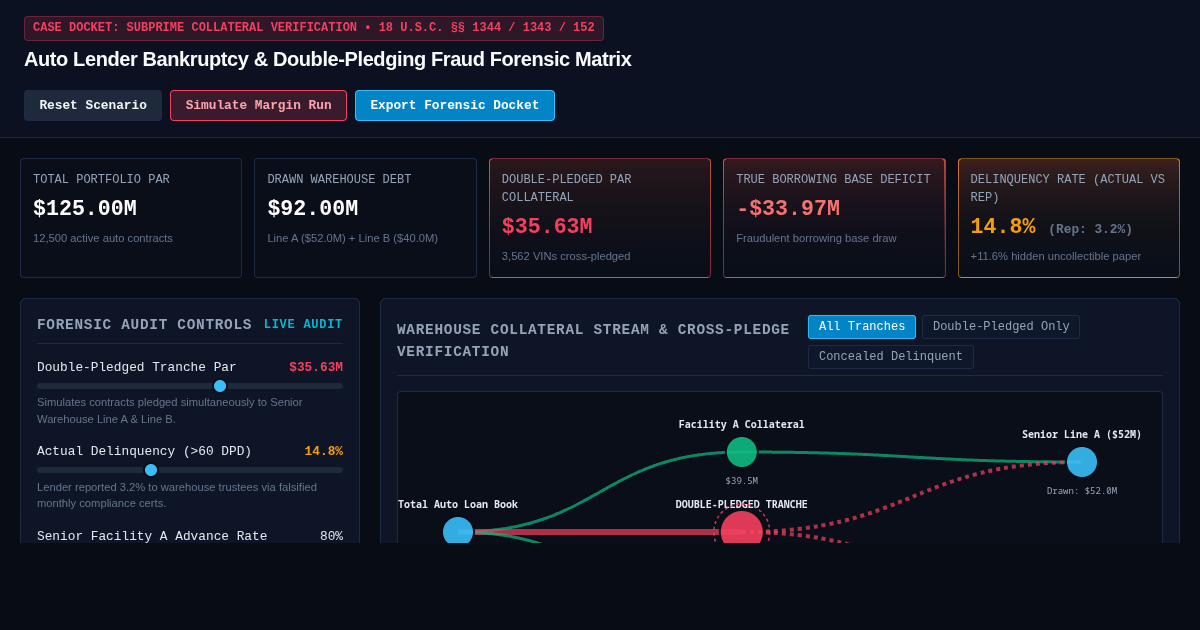Click the Case Docket badge at top

point(314,28)
